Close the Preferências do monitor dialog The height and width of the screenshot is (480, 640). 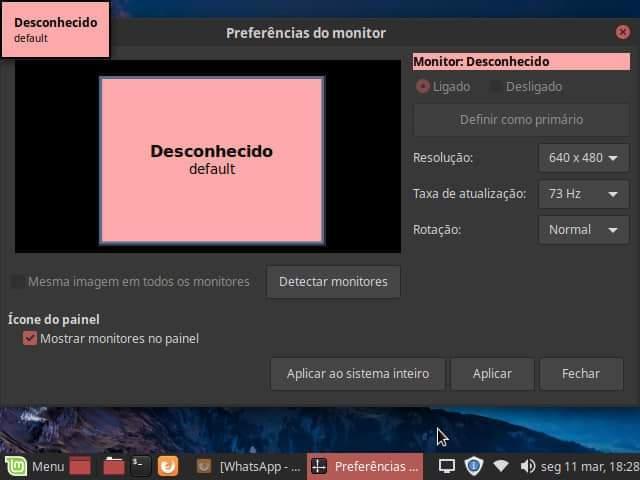point(622,32)
